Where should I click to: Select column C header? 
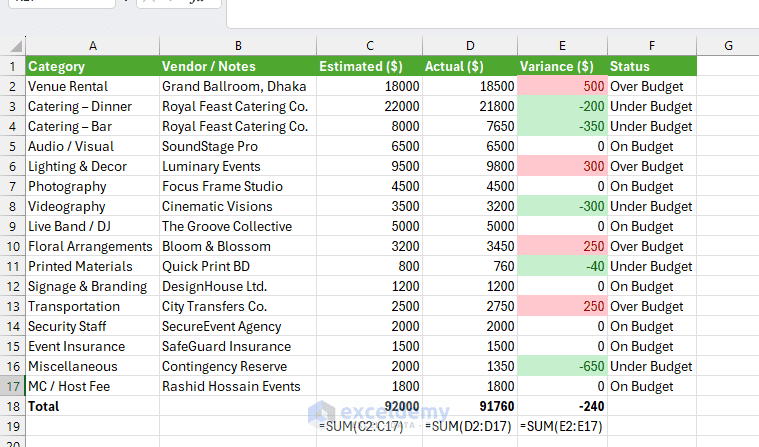(x=369, y=46)
